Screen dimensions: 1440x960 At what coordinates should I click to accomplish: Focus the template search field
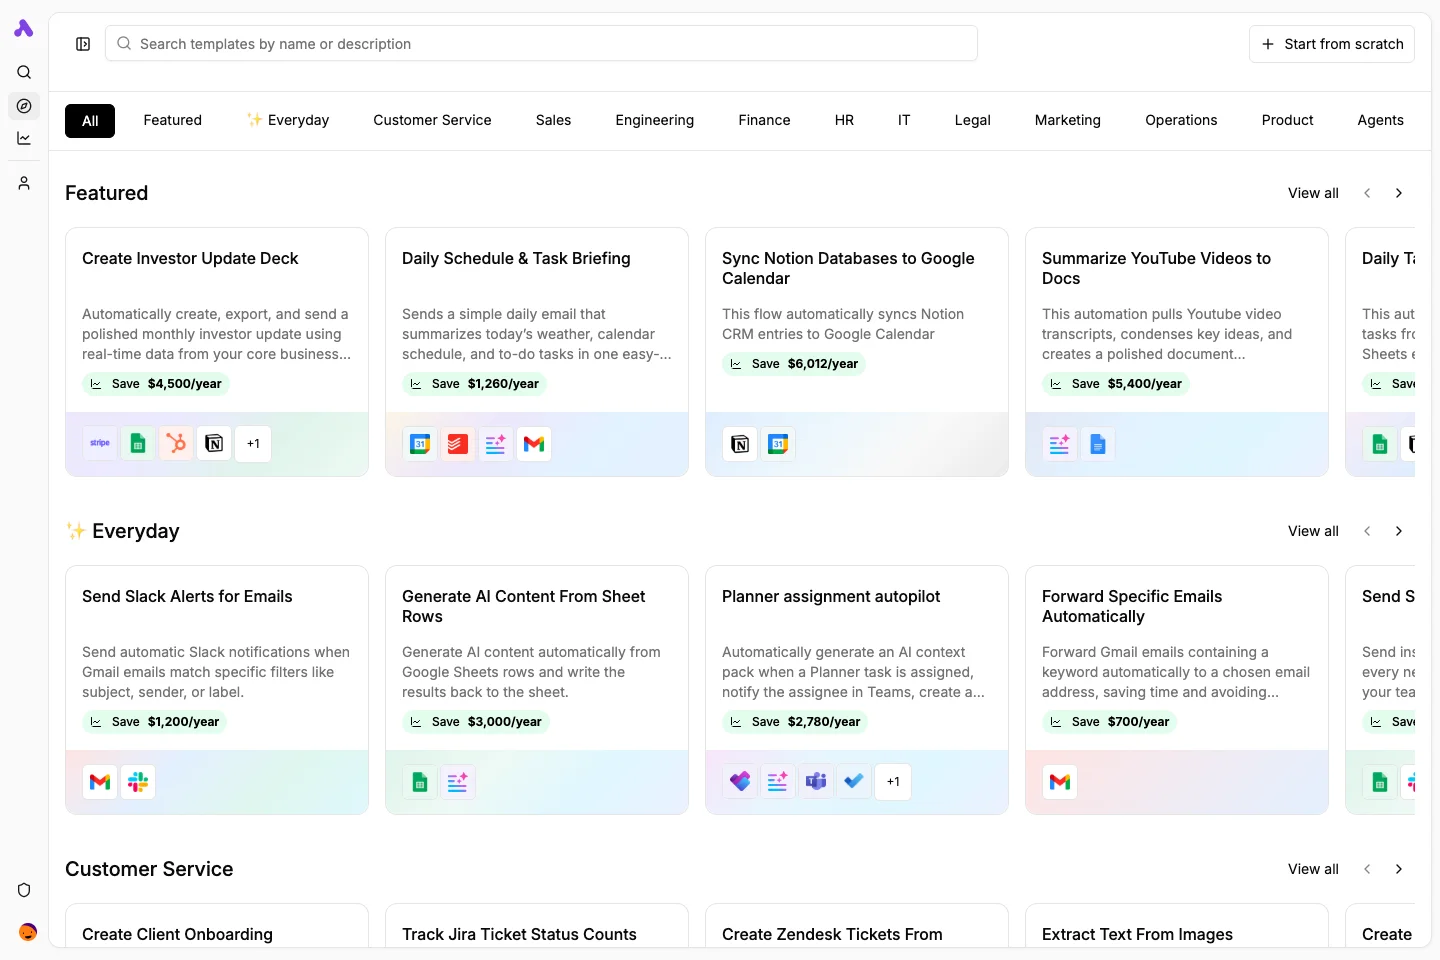541,44
